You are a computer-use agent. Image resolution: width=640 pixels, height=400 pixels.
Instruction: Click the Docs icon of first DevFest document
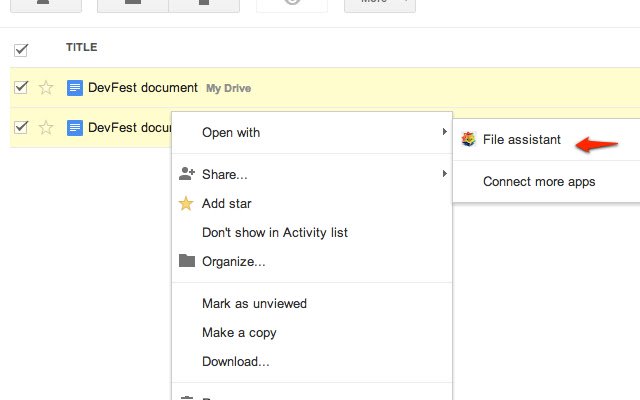point(75,88)
